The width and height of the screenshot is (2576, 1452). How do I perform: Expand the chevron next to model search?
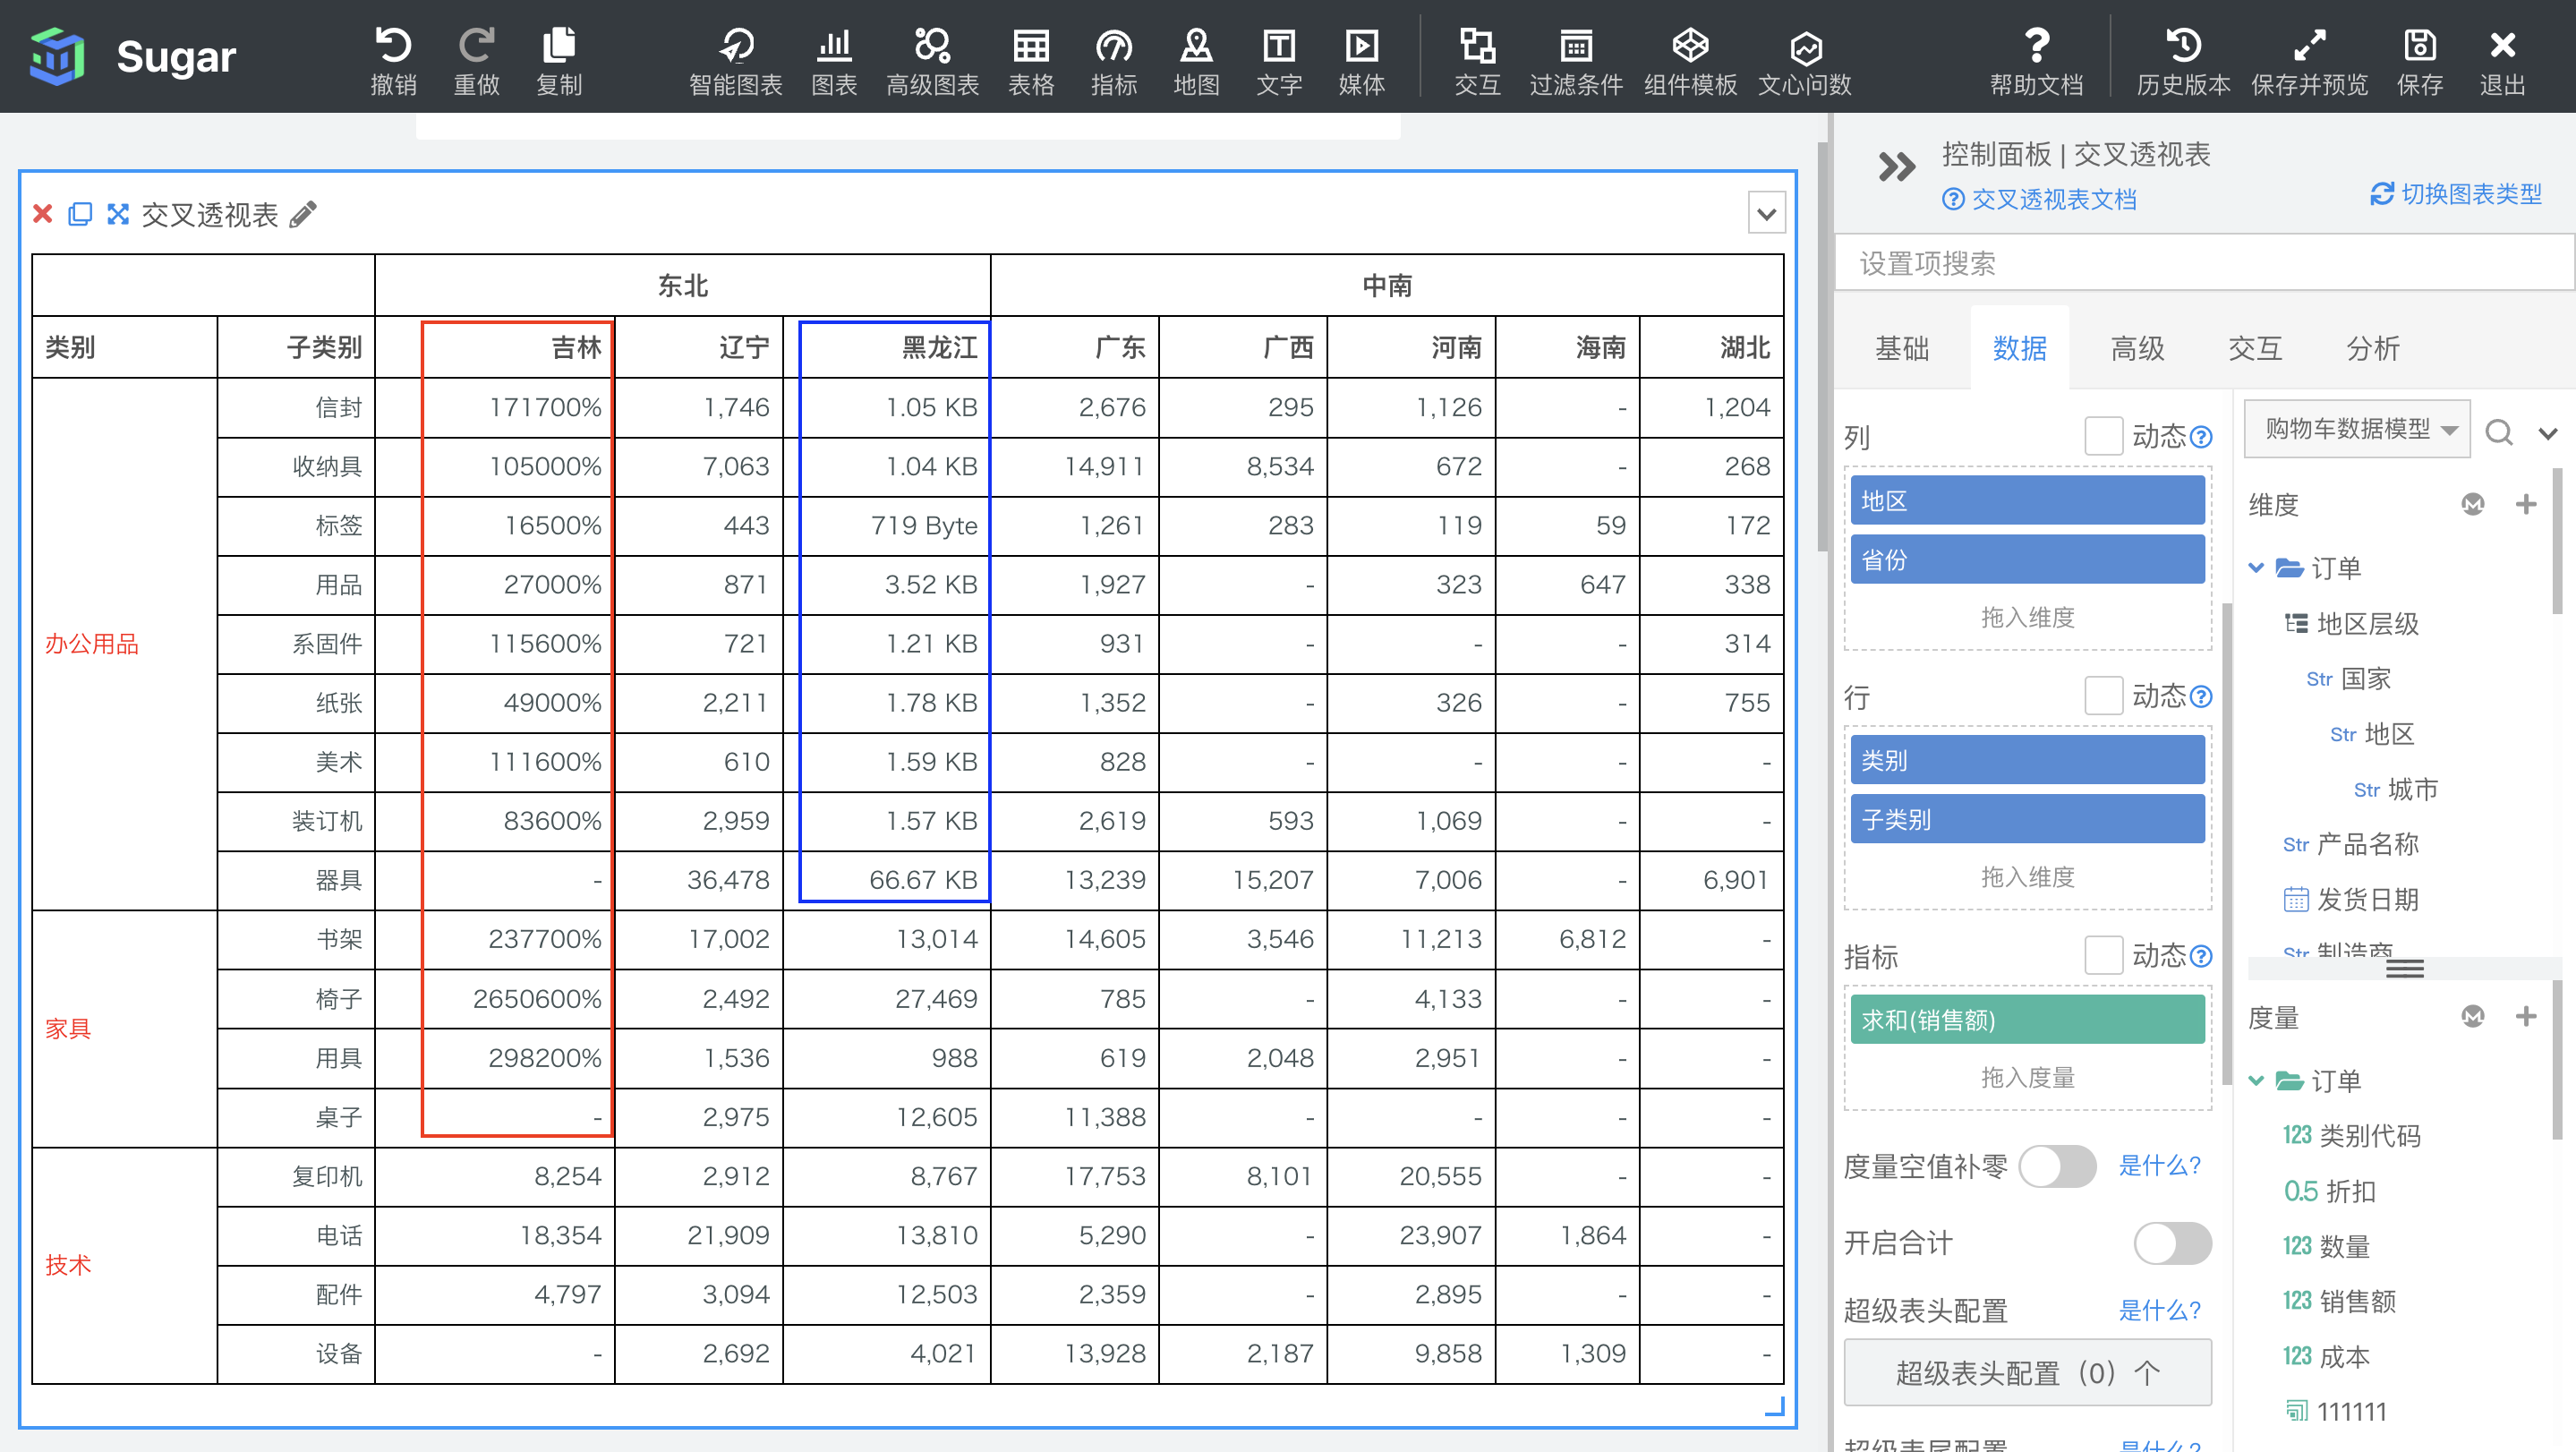pyautogui.click(x=2547, y=433)
